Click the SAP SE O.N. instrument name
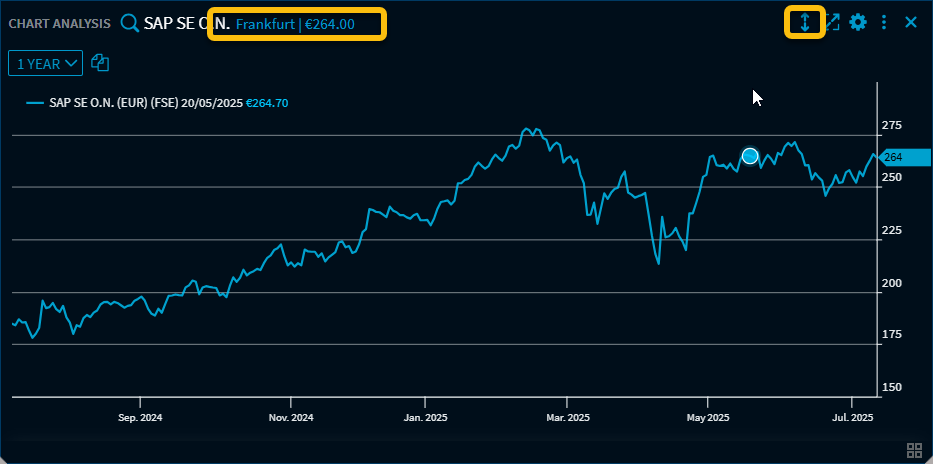The image size is (933, 464). point(186,23)
